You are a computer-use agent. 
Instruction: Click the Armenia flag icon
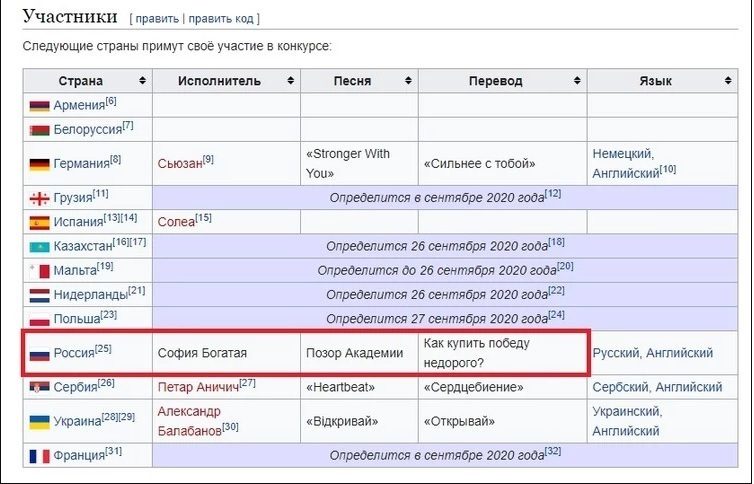pos(39,106)
